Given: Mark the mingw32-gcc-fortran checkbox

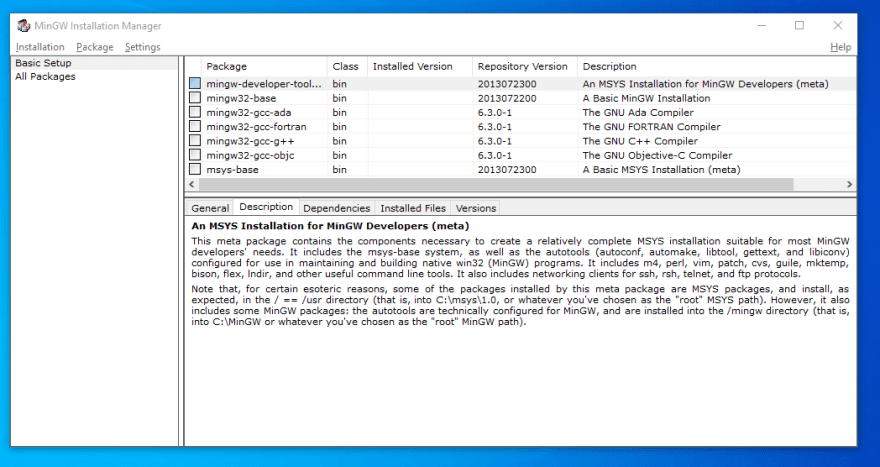Looking at the screenshot, I should (195, 126).
